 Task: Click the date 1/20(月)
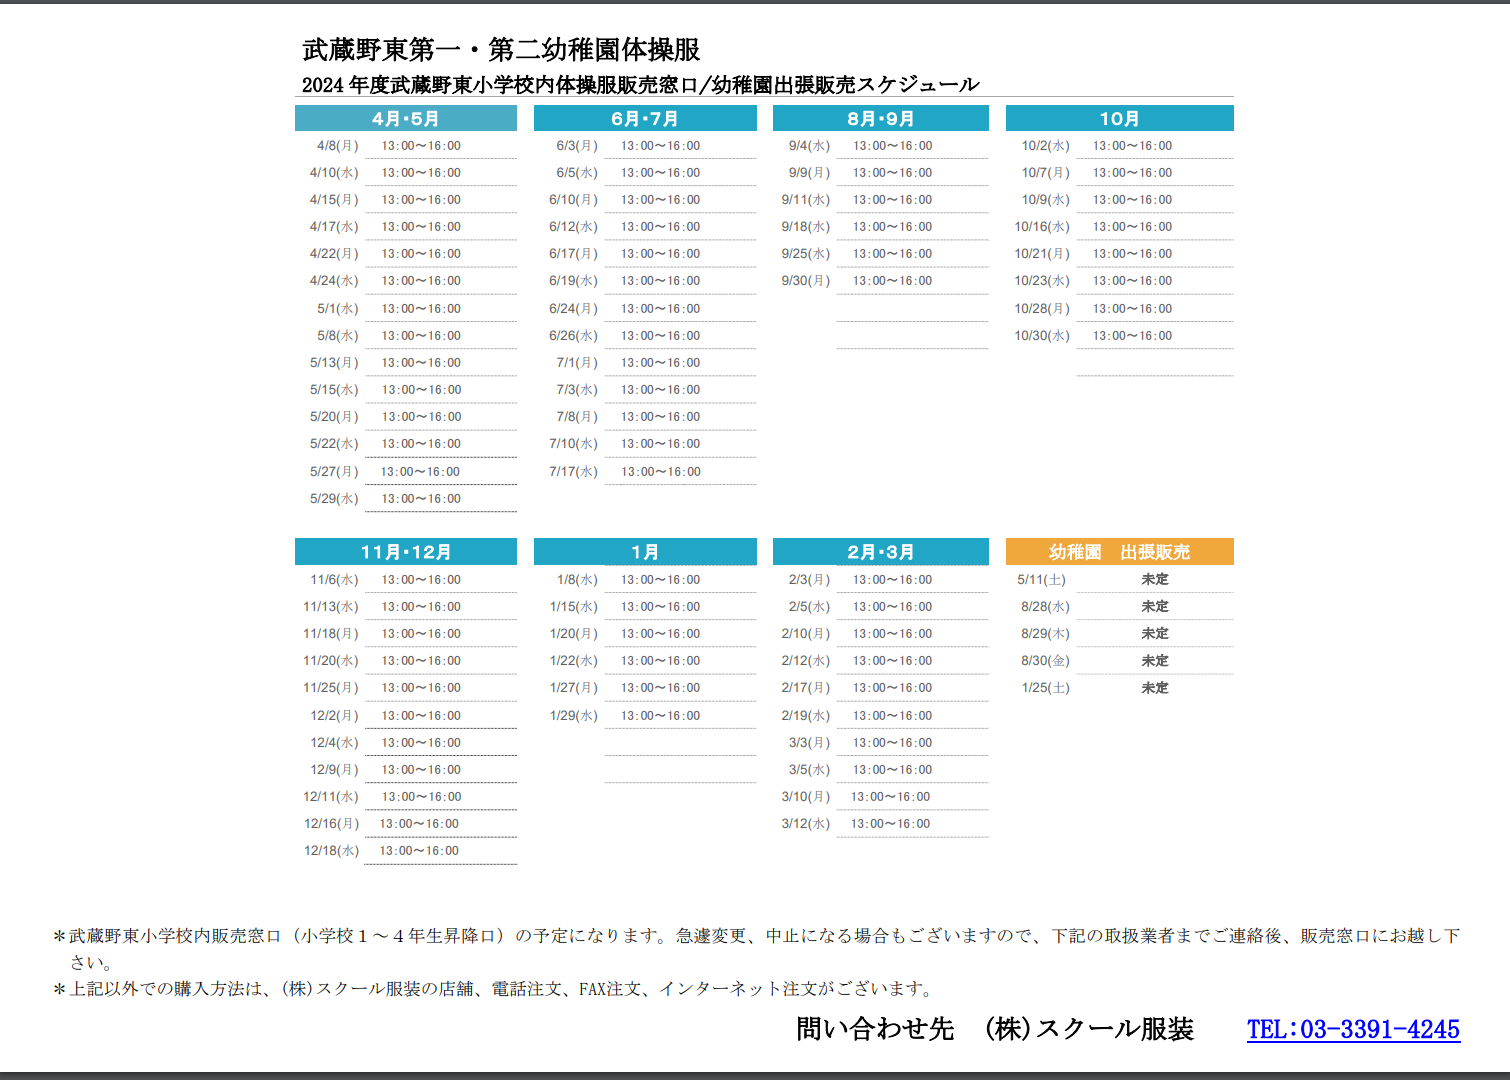[573, 634]
